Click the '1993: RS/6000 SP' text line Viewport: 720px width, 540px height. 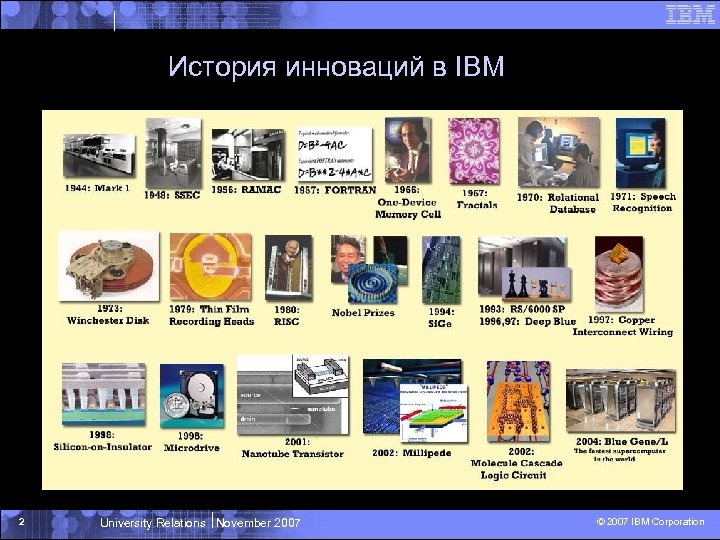click(522, 309)
